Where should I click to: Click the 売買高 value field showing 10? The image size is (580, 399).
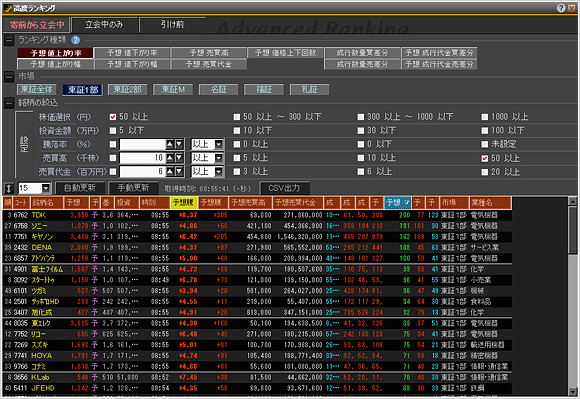(142, 158)
